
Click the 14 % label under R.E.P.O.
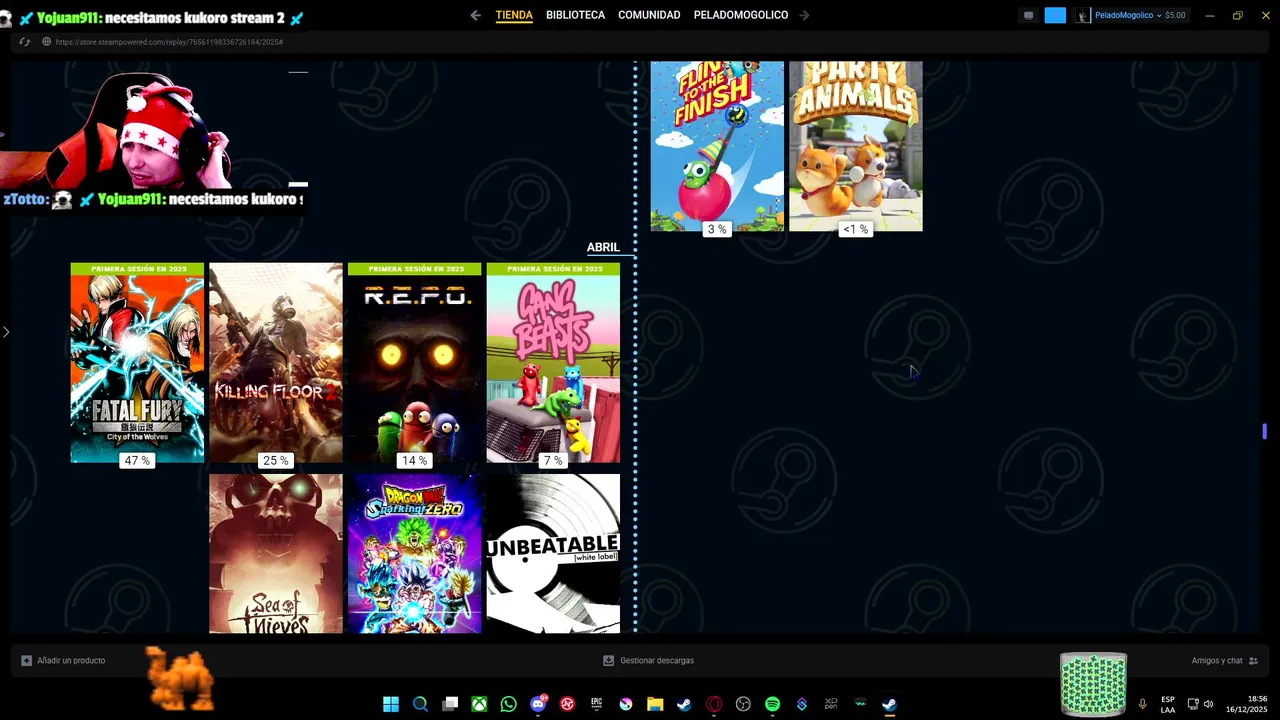point(414,461)
